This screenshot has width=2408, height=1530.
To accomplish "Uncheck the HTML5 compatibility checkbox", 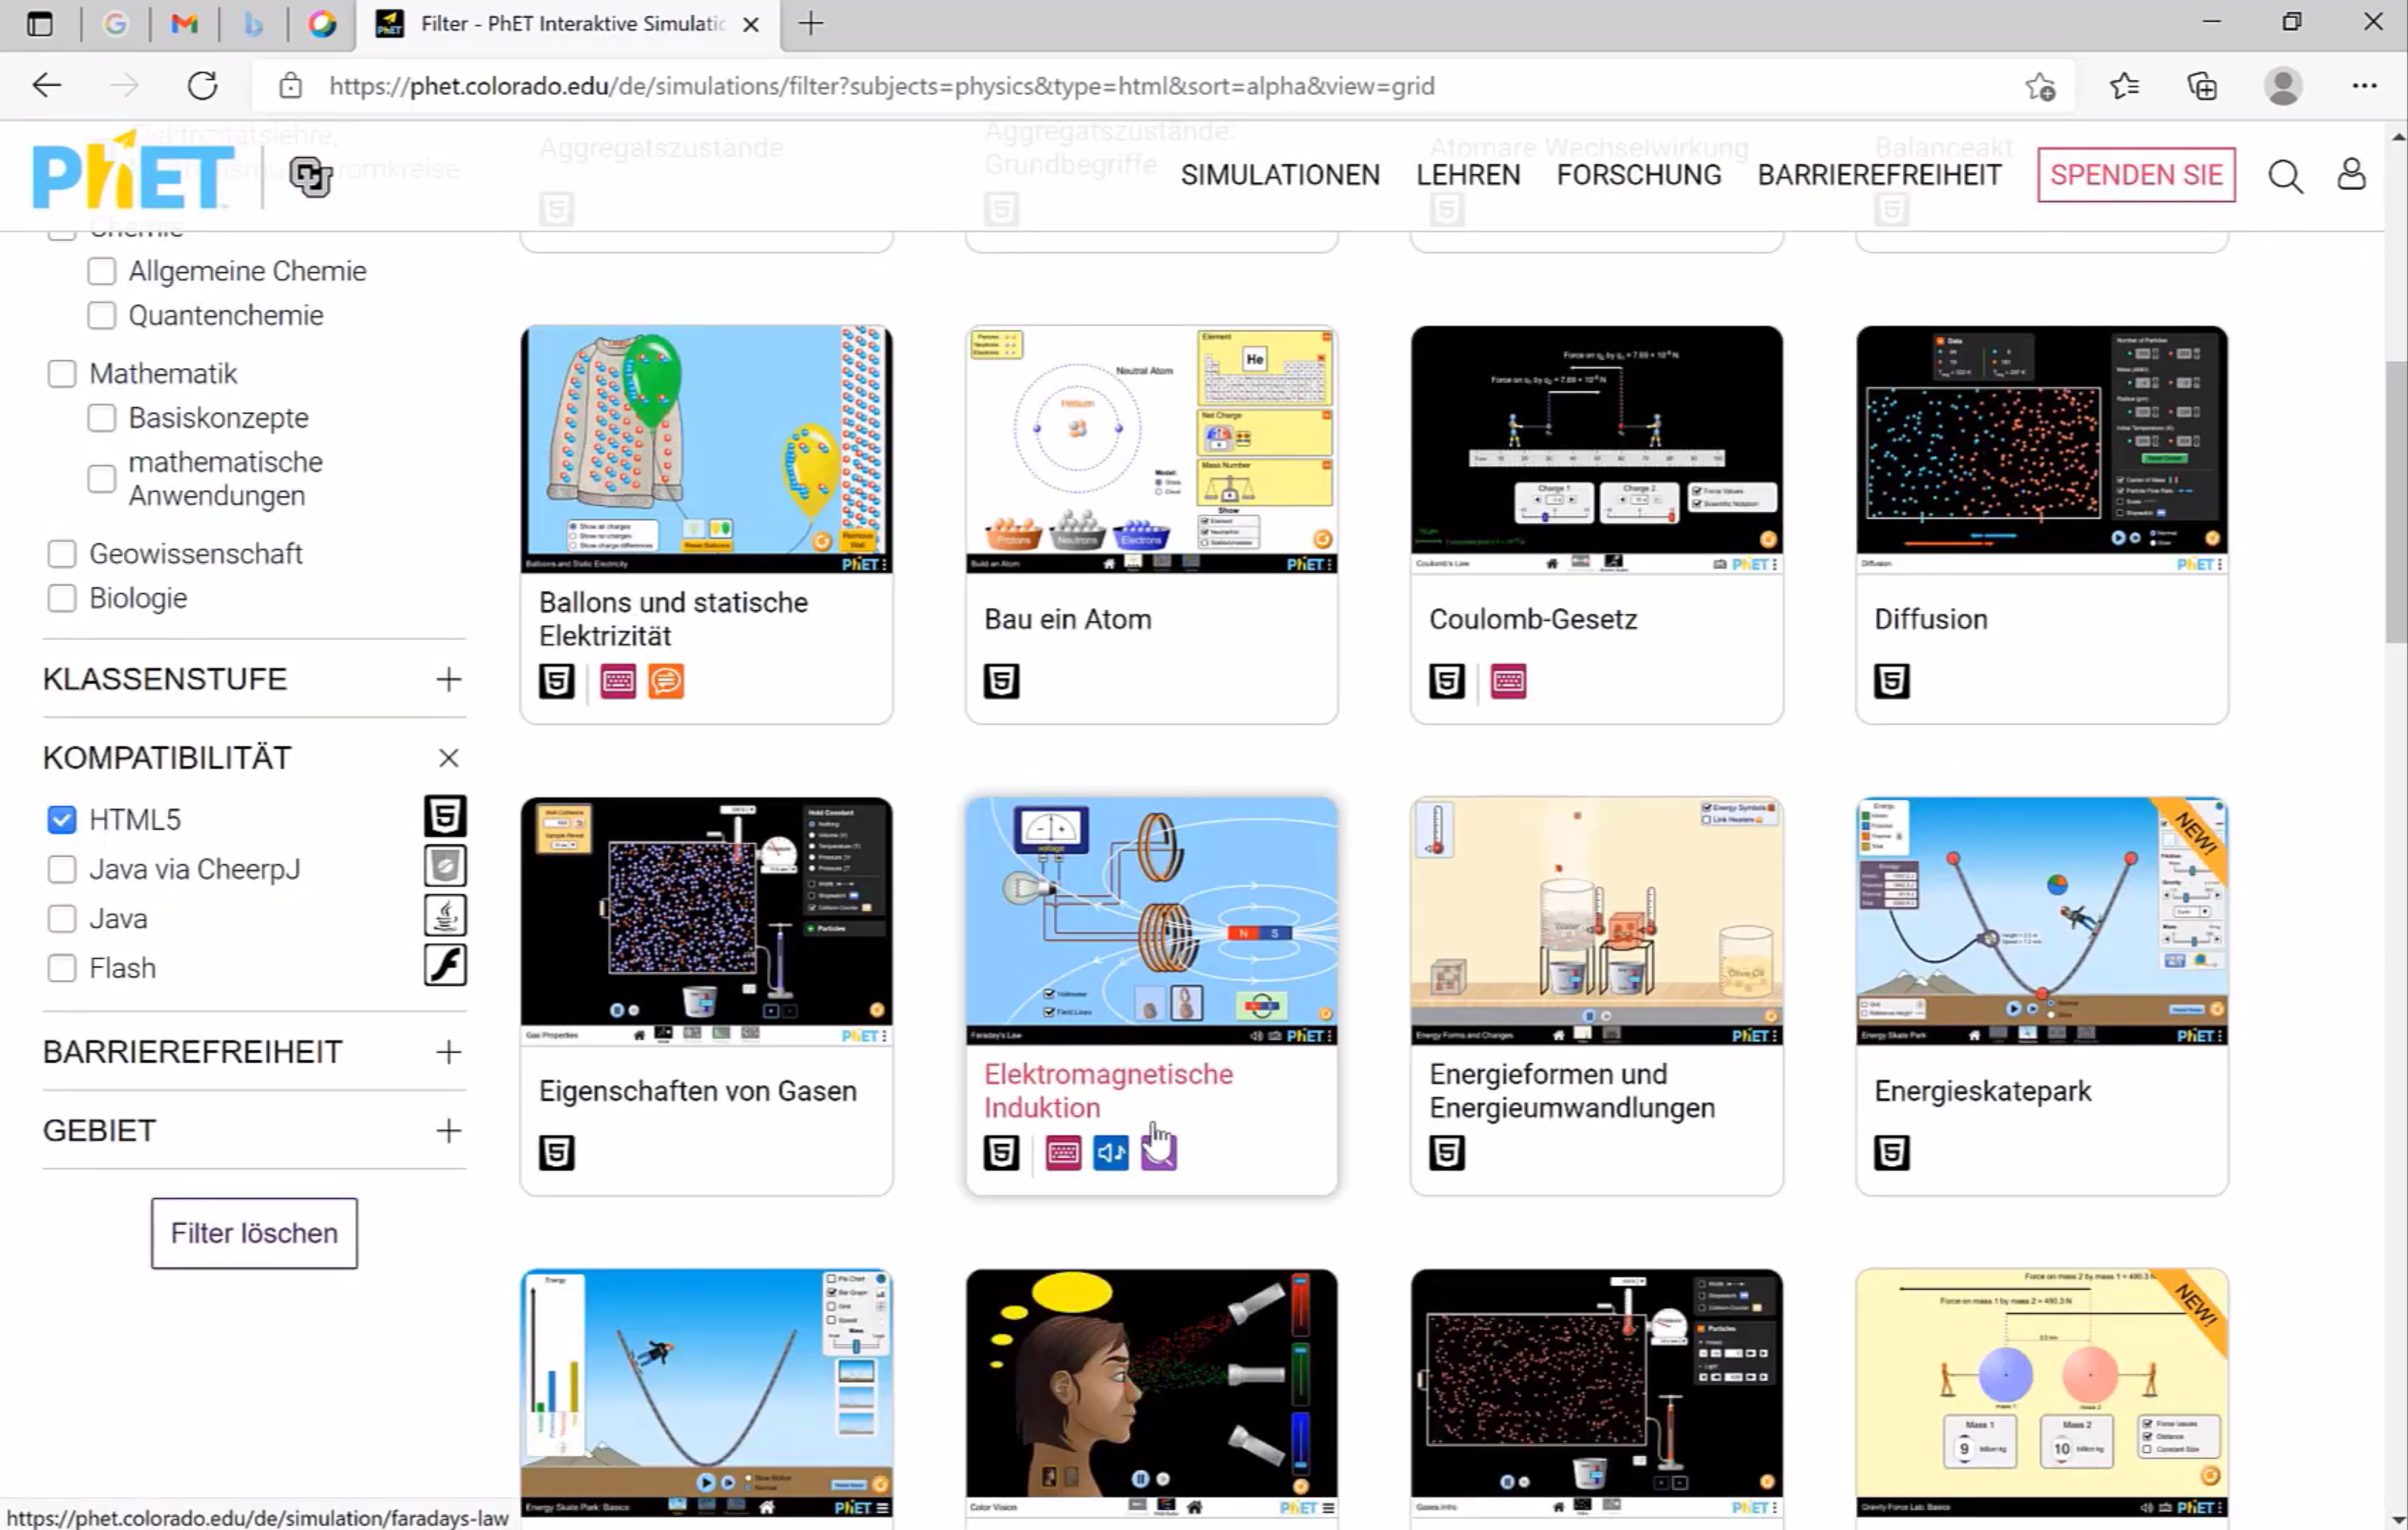I will [62, 820].
